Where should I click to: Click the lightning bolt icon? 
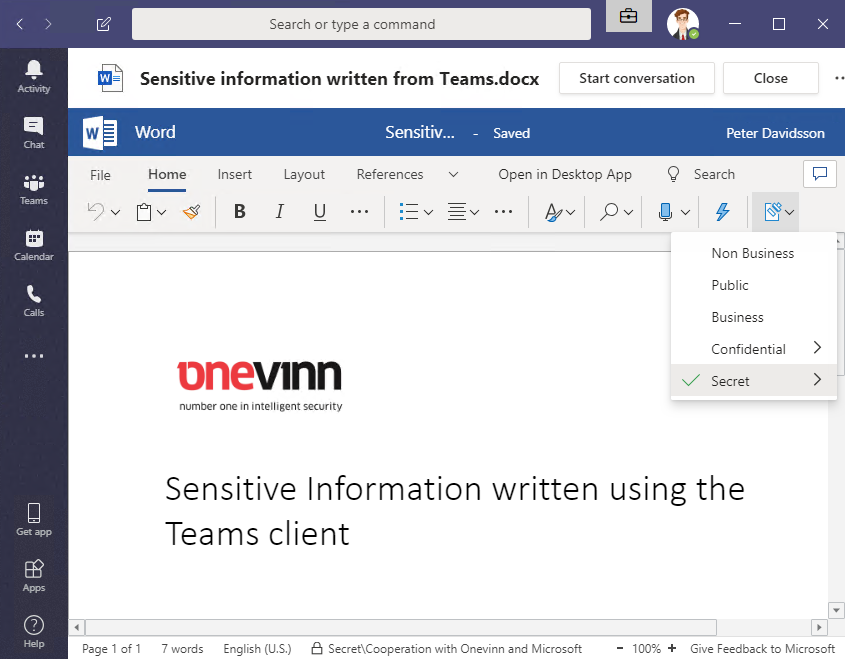[723, 212]
